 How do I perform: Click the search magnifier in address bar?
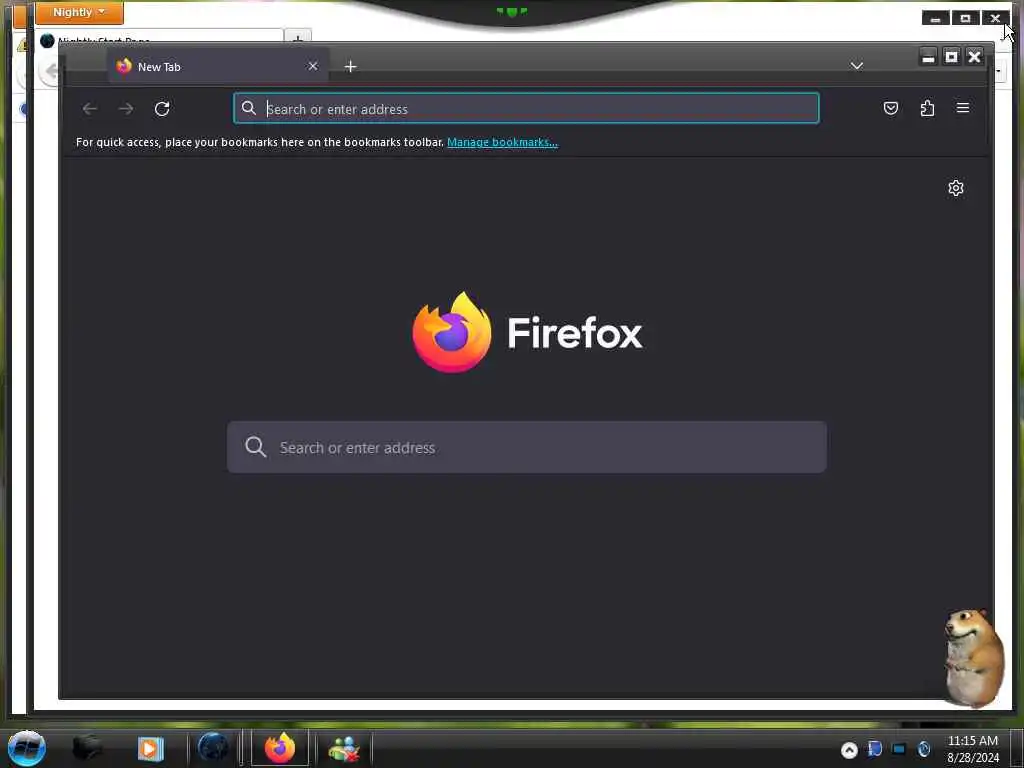click(249, 108)
